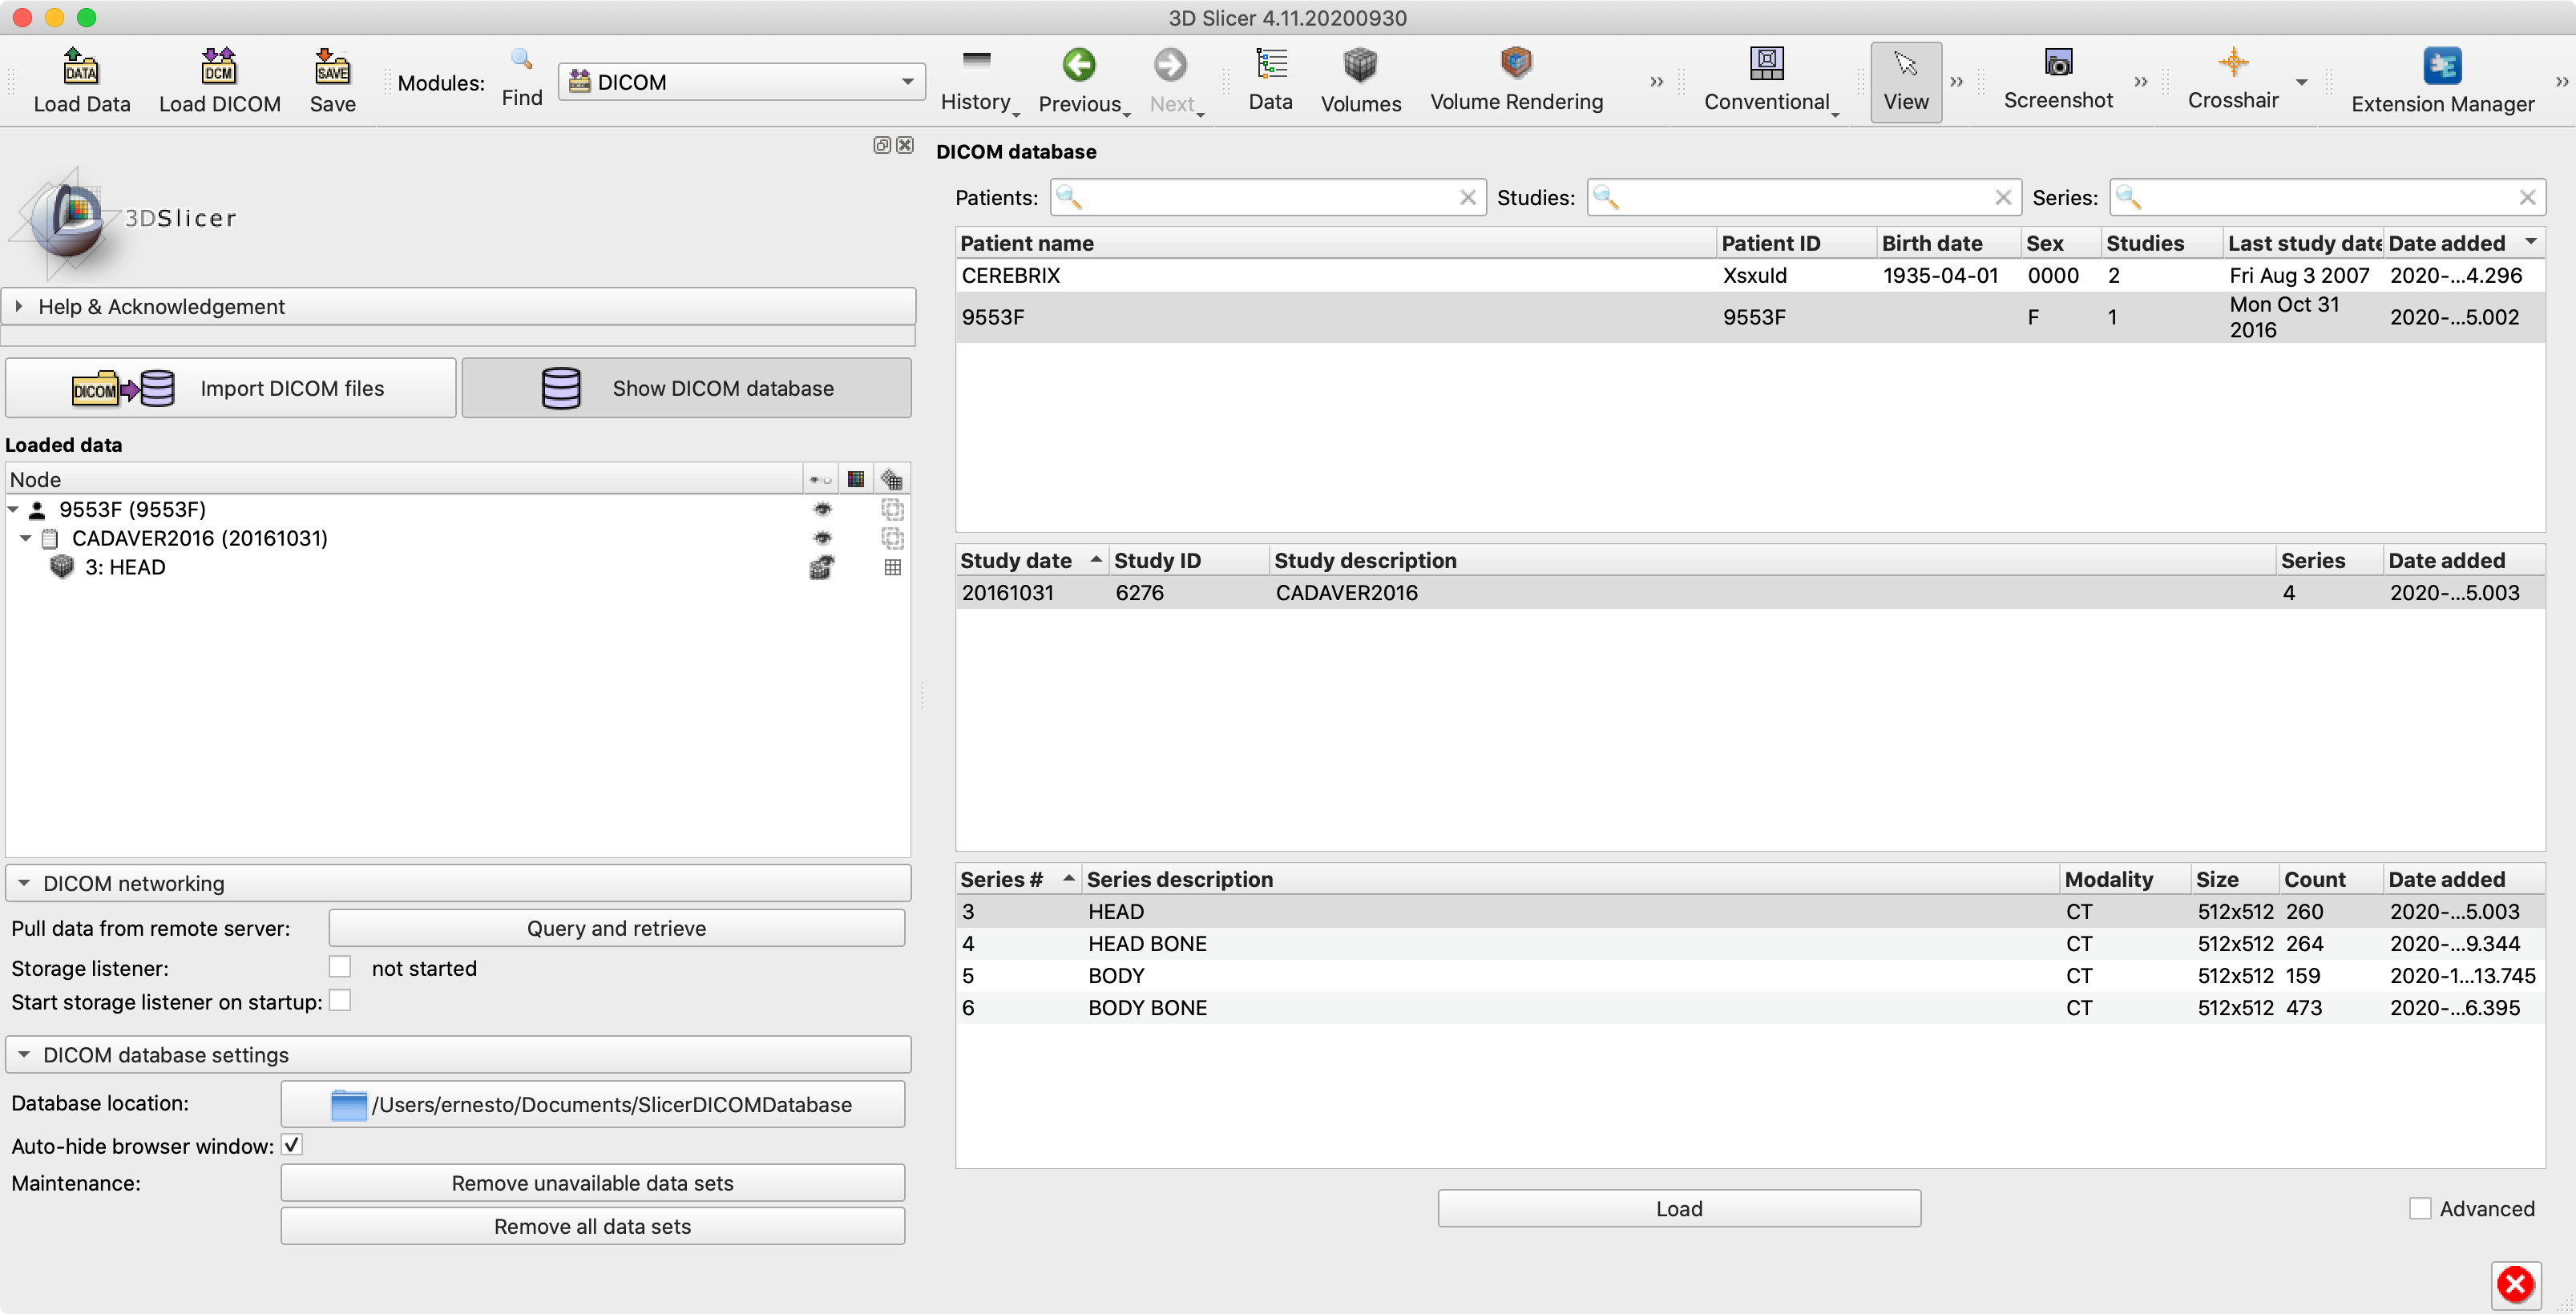Image resolution: width=2576 pixels, height=1314 pixels.
Task: Click transform icon for 9553F patient row
Action: coord(892,509)
